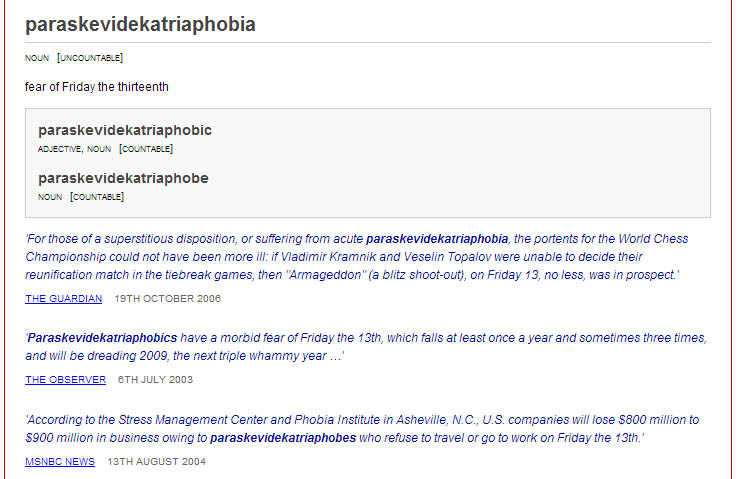
Task: Select the derived word paraskevidekatriaphobe
Action: coord(123,178)
